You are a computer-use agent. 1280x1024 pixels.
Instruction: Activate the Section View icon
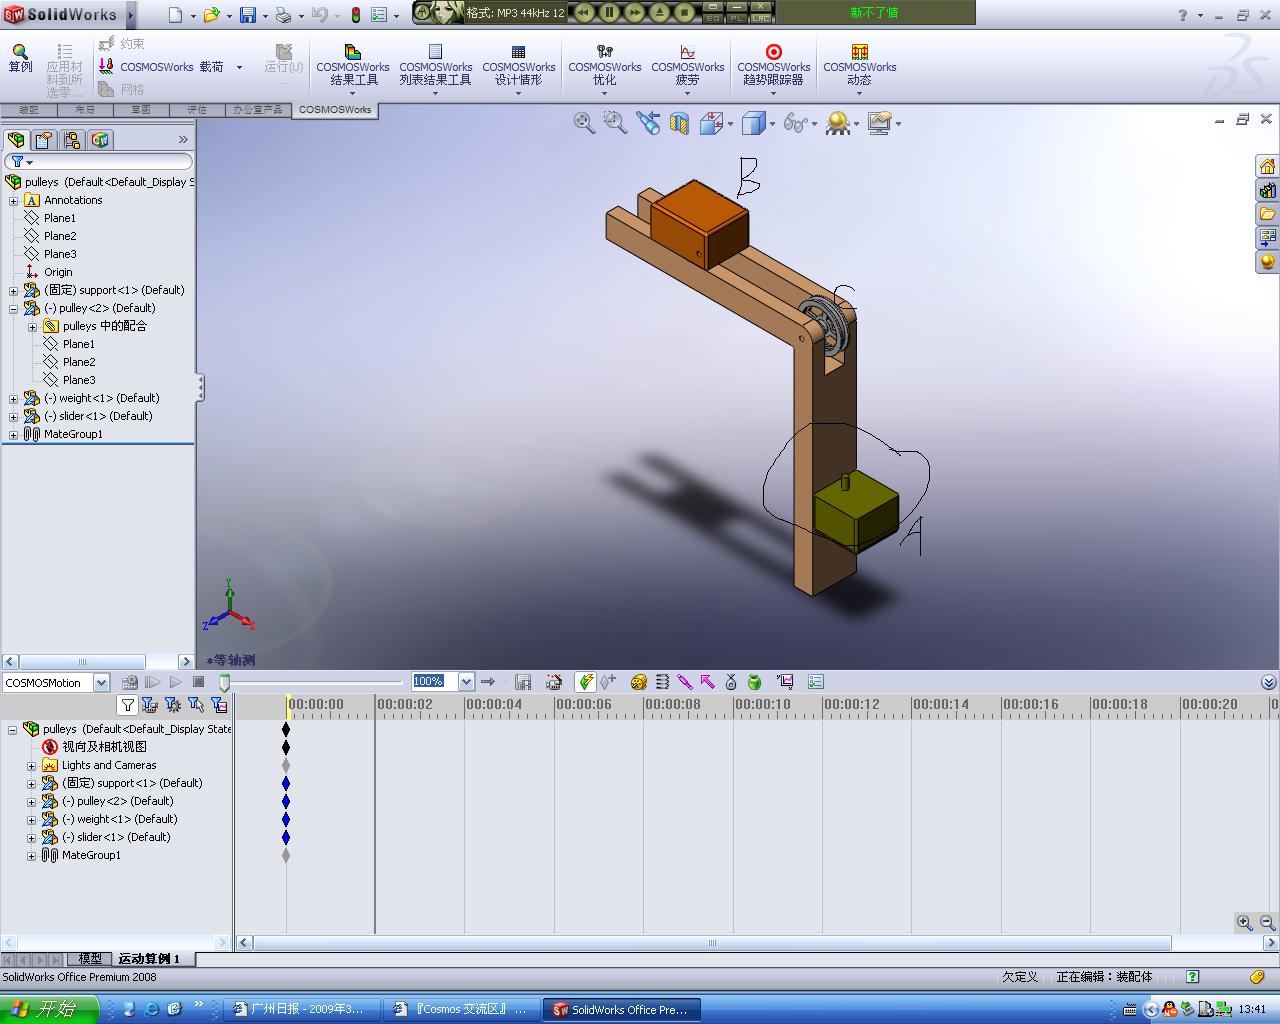[x=680, y=123]
